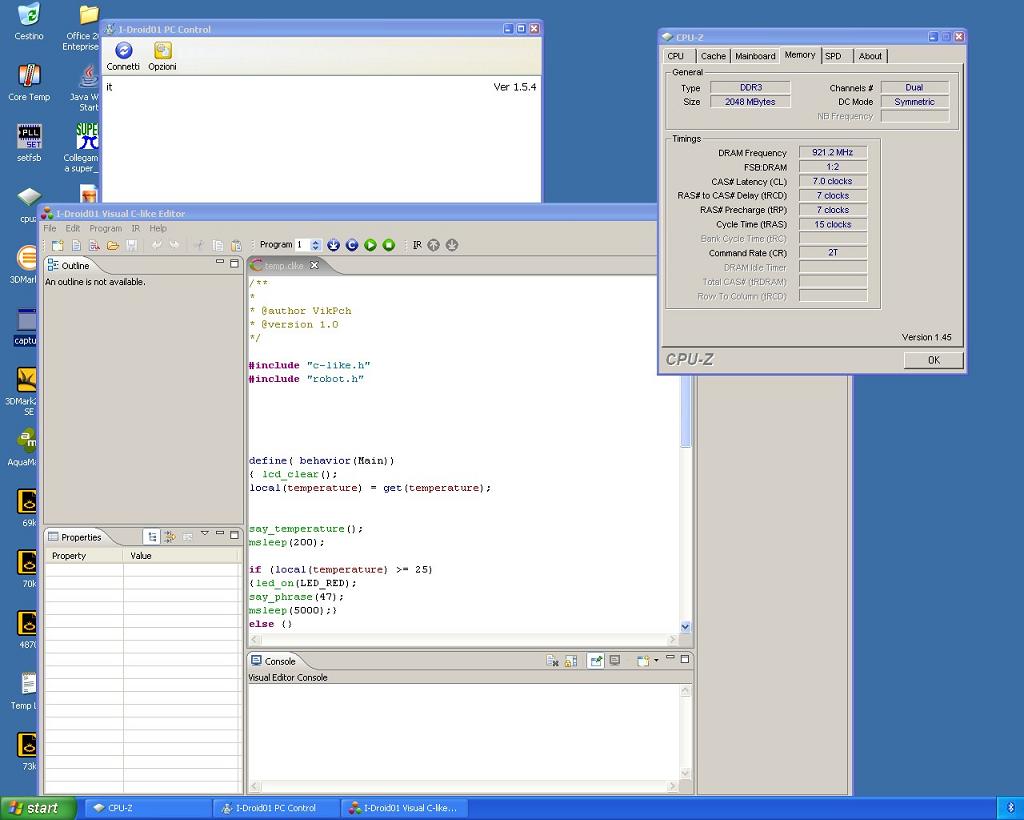Click the clear console icon

tap(552, 661)
